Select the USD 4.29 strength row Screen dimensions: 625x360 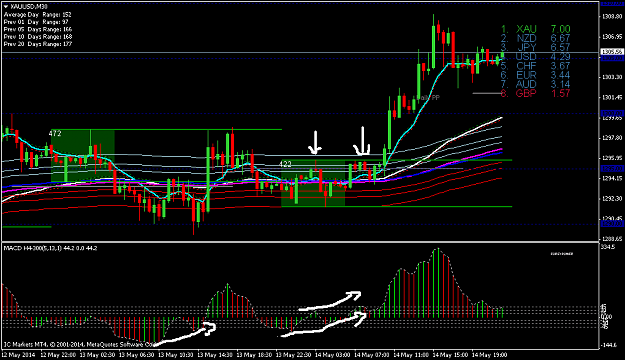[x=536, y=57]
